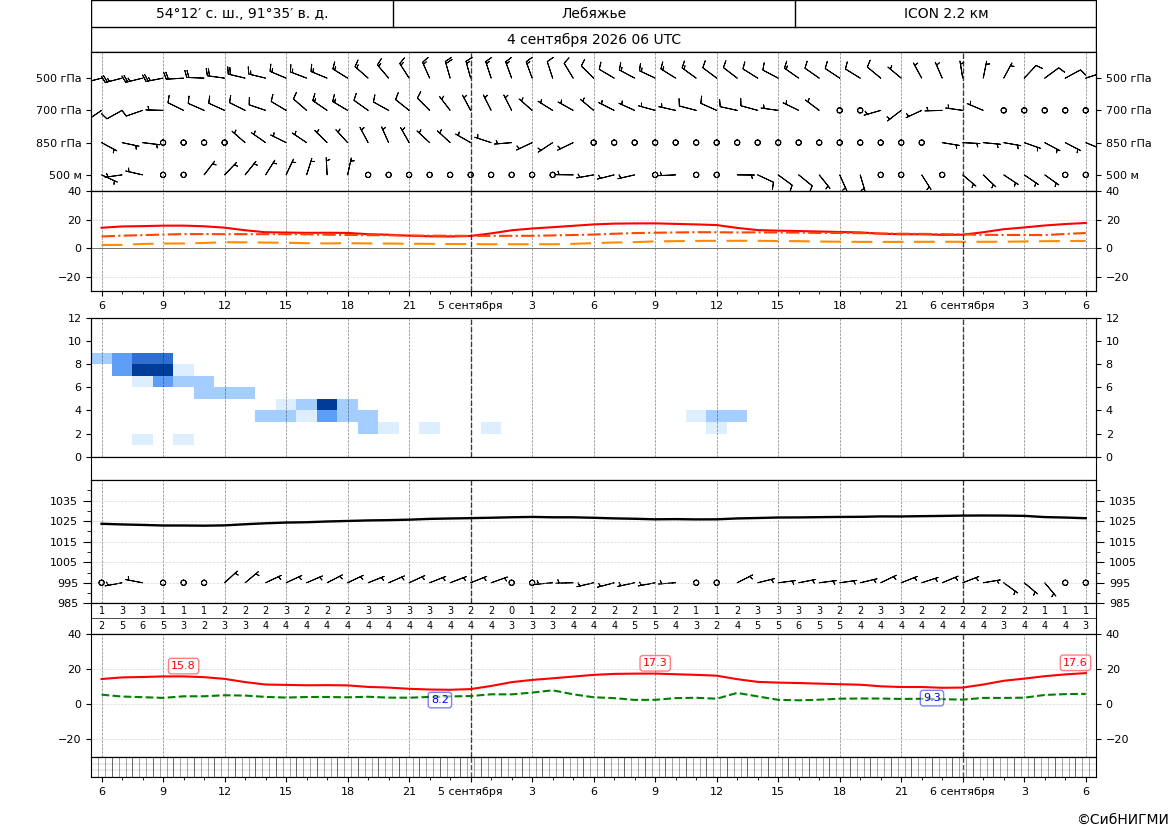Viewport: 1169px width, 827px height.
Task: Click the red 15.8 maximum temperature label
Action: 183,665
